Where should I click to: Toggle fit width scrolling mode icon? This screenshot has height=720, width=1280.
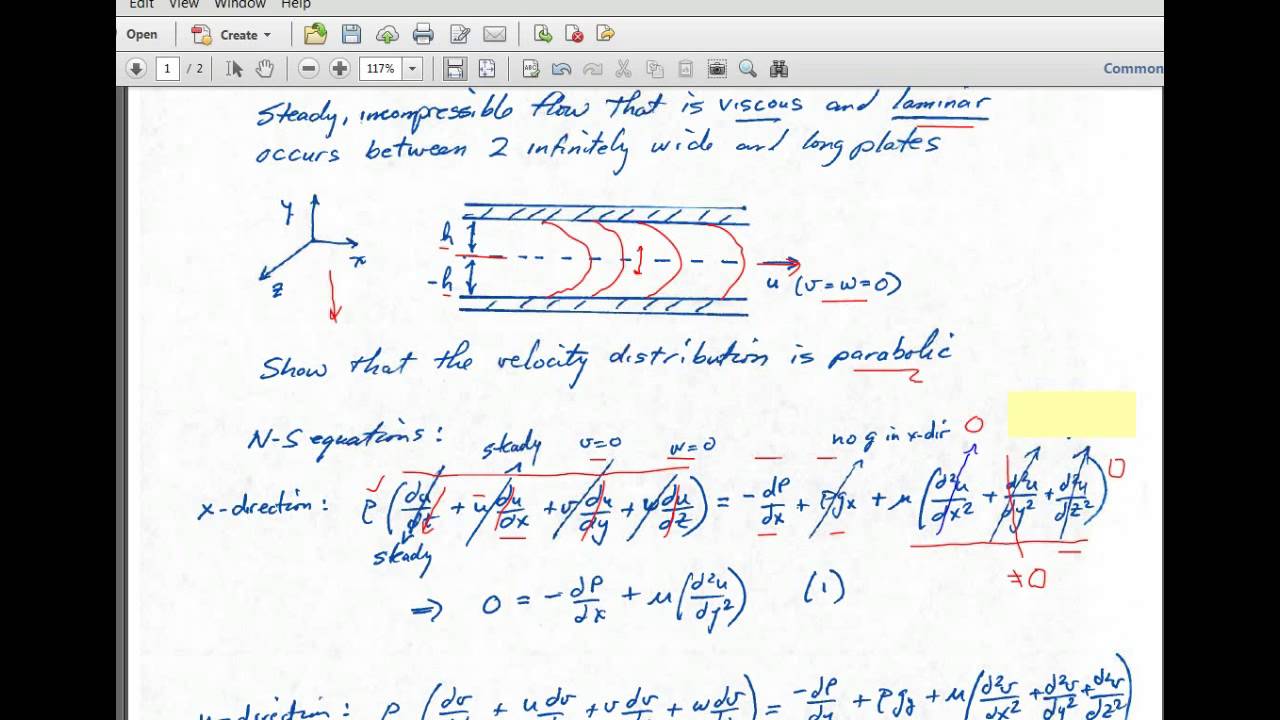(x=455, y=69)
